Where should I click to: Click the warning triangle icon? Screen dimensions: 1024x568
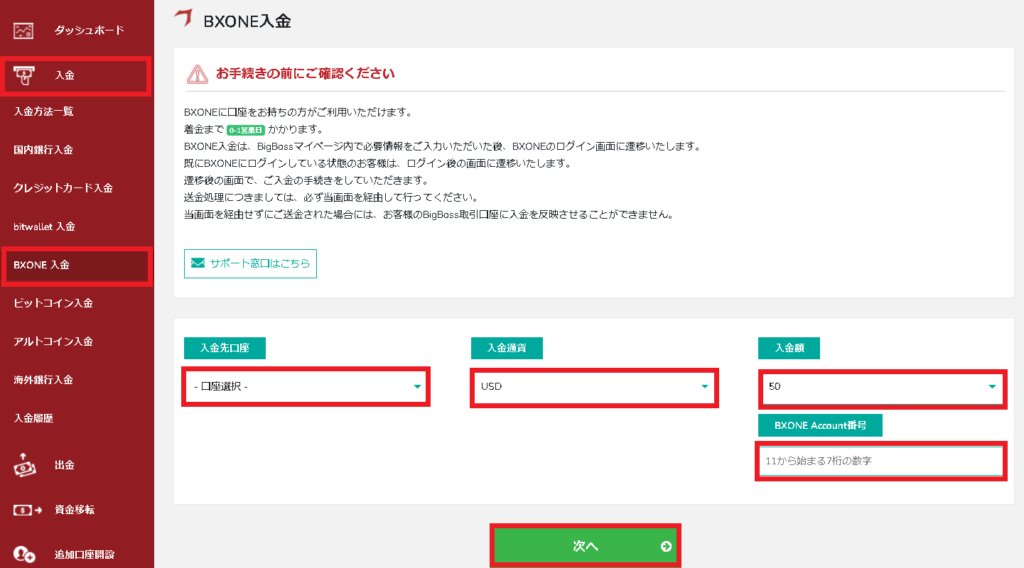197,74
